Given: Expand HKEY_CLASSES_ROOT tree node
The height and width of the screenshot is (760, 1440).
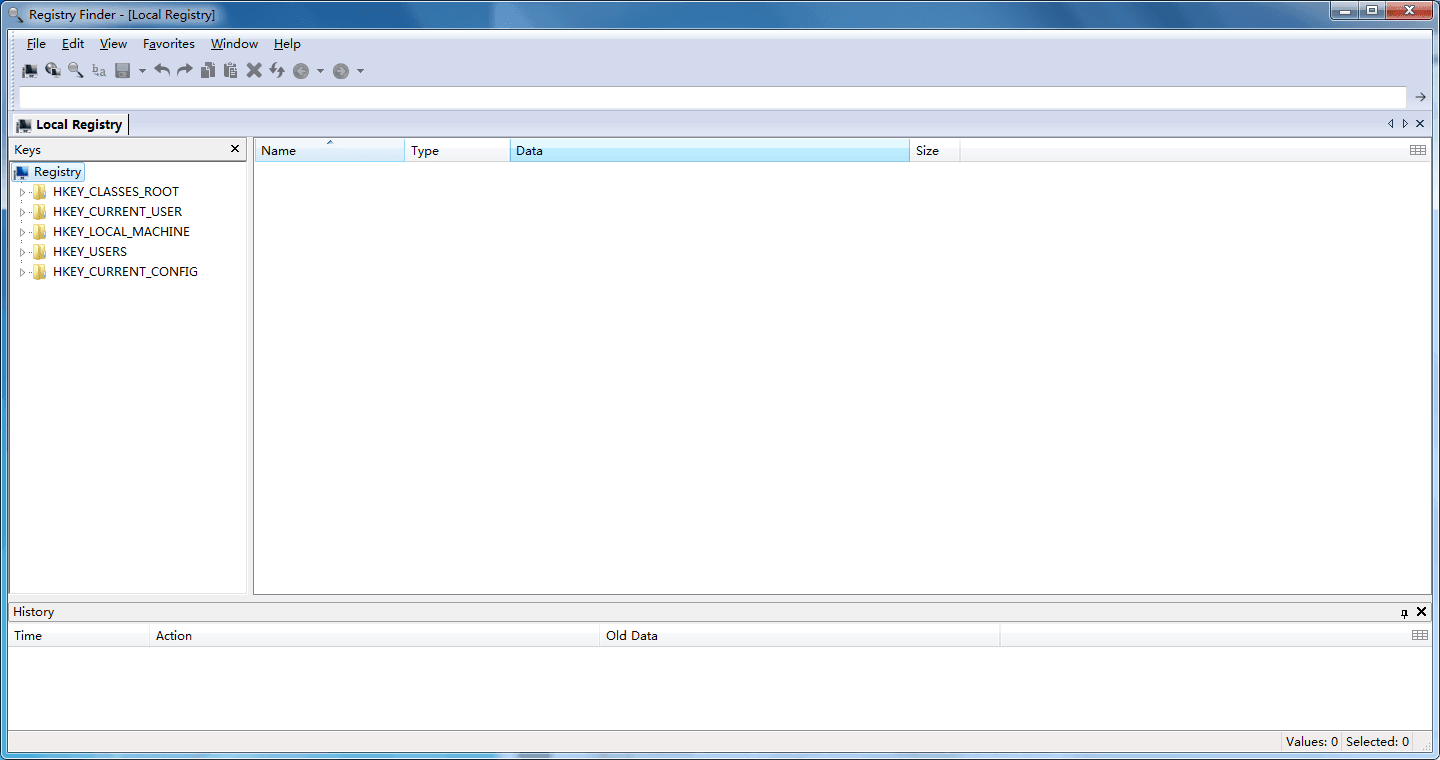Looking at the screenshot, I should 22,192.
